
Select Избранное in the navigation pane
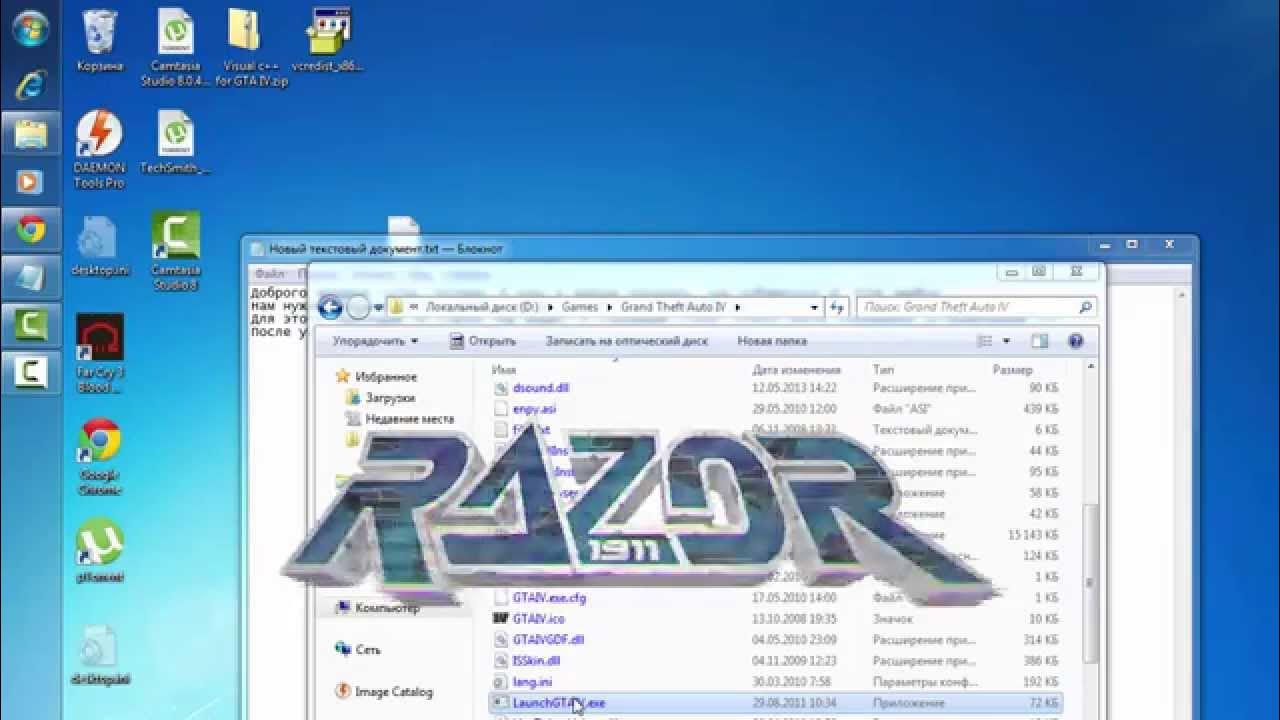(x=376, y=377)
